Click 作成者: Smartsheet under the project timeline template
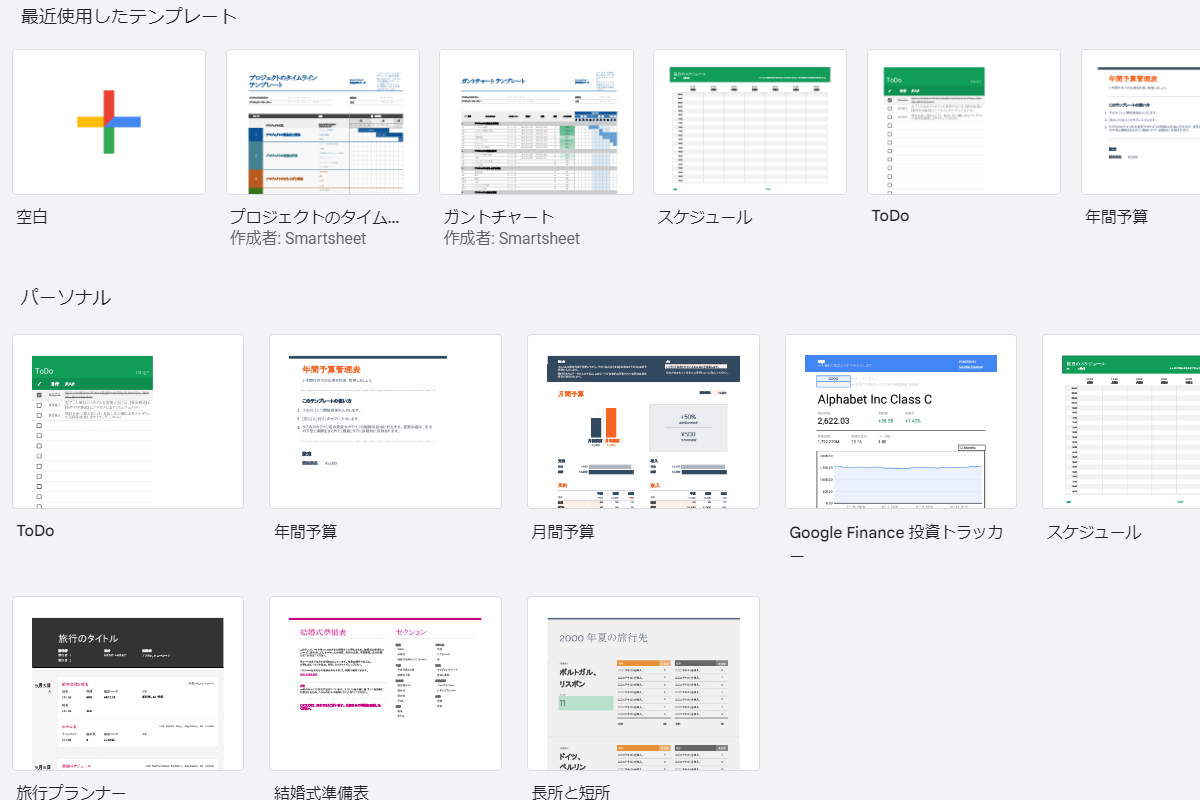Viewport: 1200px width, 800px height. pos(298,239)
